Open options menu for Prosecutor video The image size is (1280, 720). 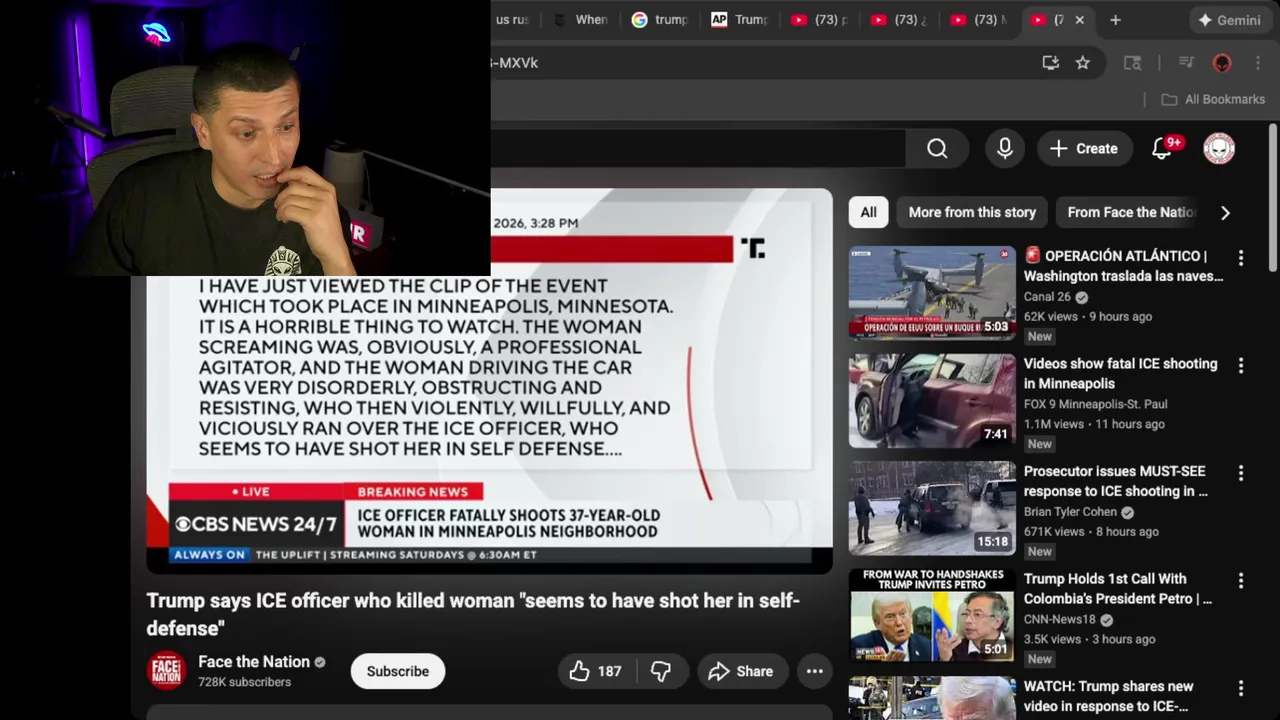(1241, 473)
